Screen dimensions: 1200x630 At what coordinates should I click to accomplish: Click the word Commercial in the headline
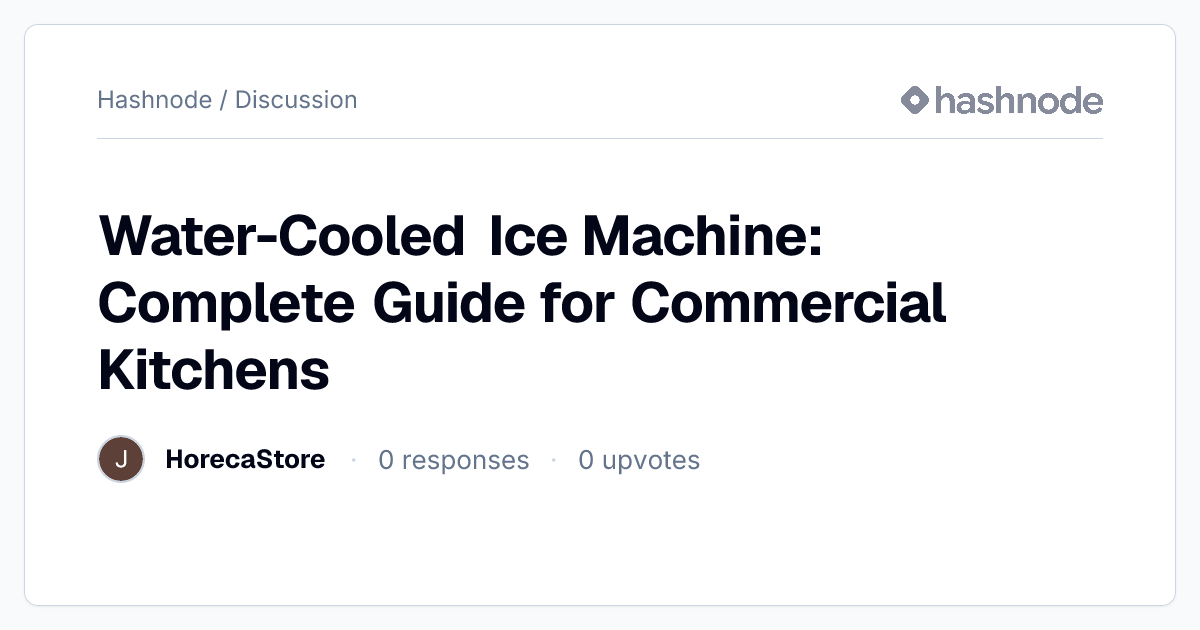coord(789,304)
